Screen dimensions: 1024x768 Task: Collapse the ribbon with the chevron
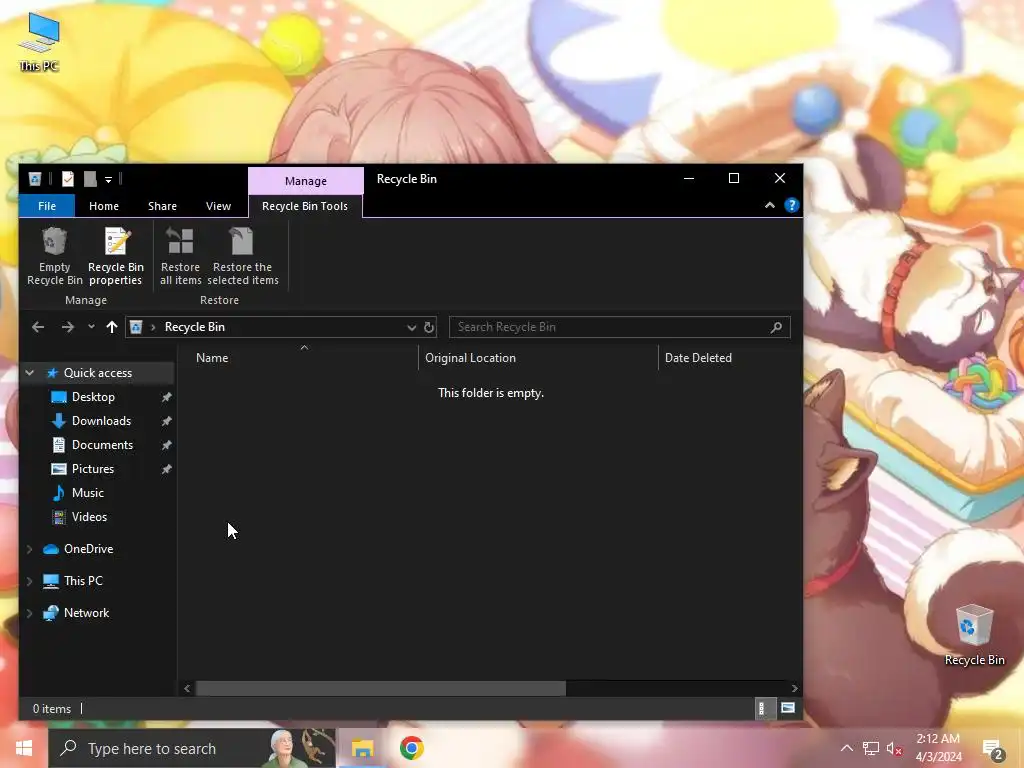[x=770, y=205]
